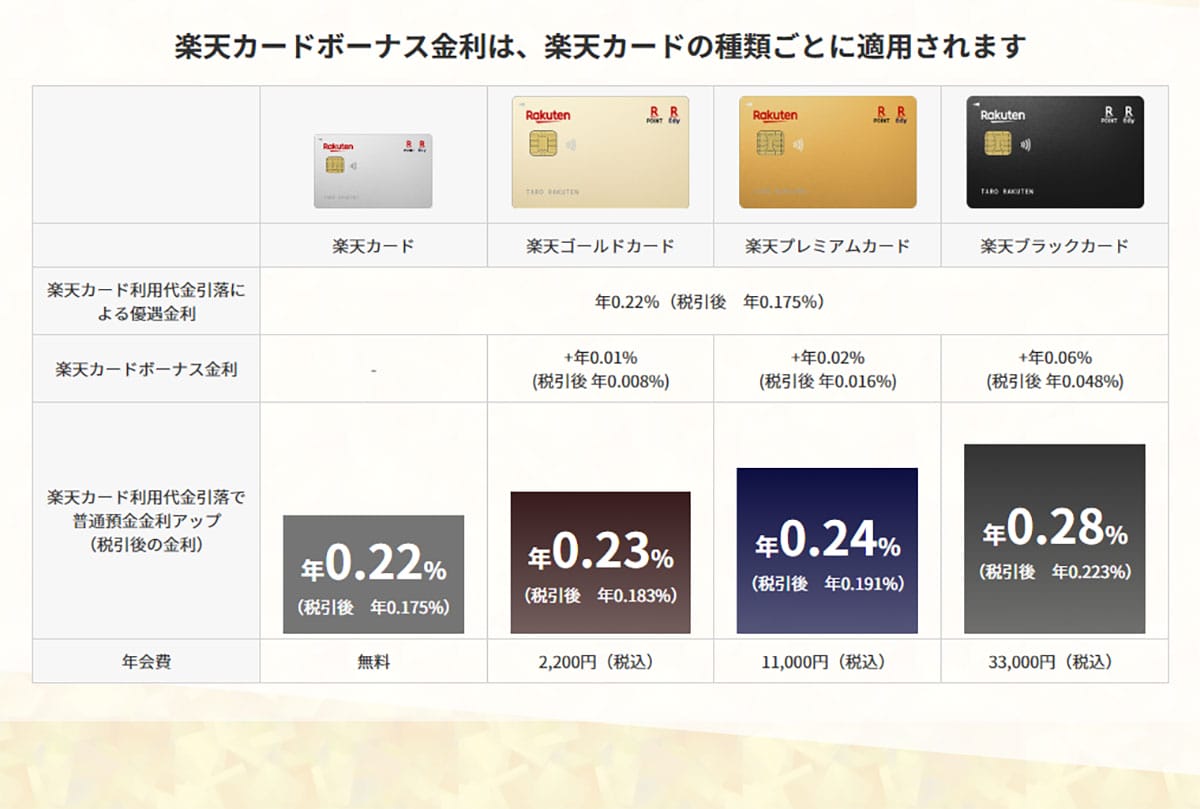Click the dark gray 年0.28% rate box
This screenshot has height=809, width=1200.
click(1055, 538)
